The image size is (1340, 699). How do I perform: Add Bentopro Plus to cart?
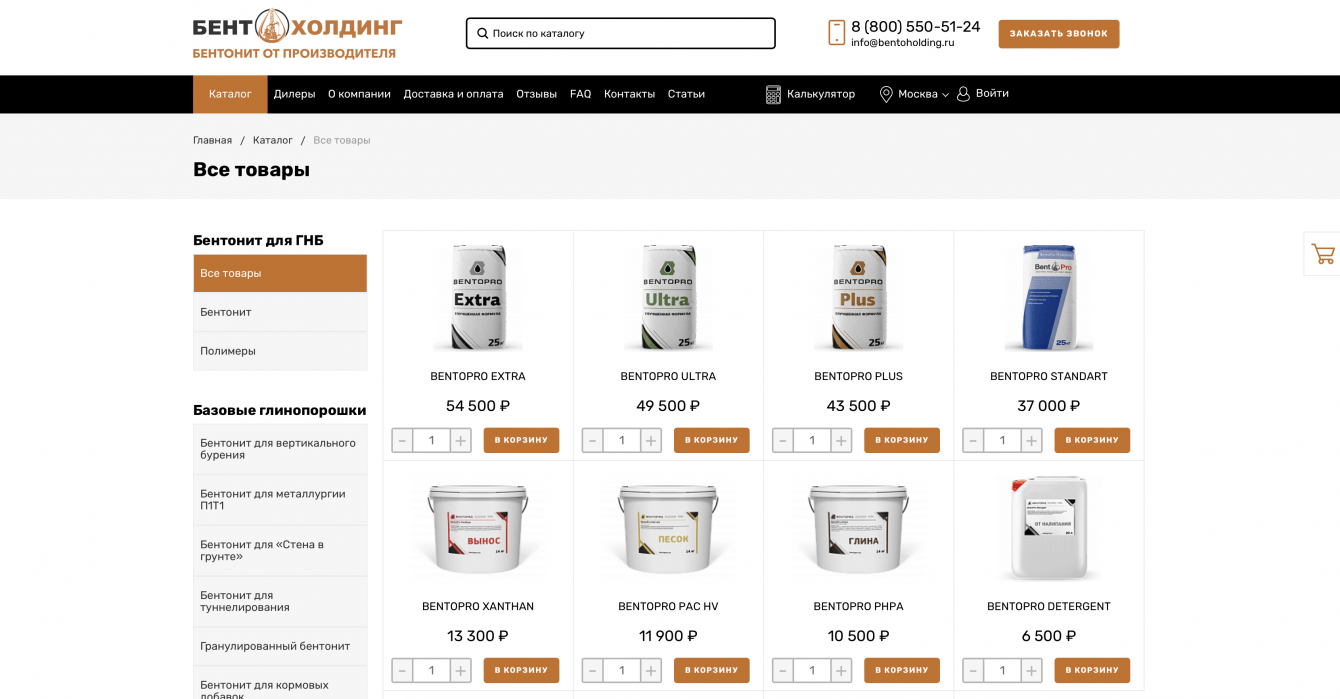click(902, 440)
